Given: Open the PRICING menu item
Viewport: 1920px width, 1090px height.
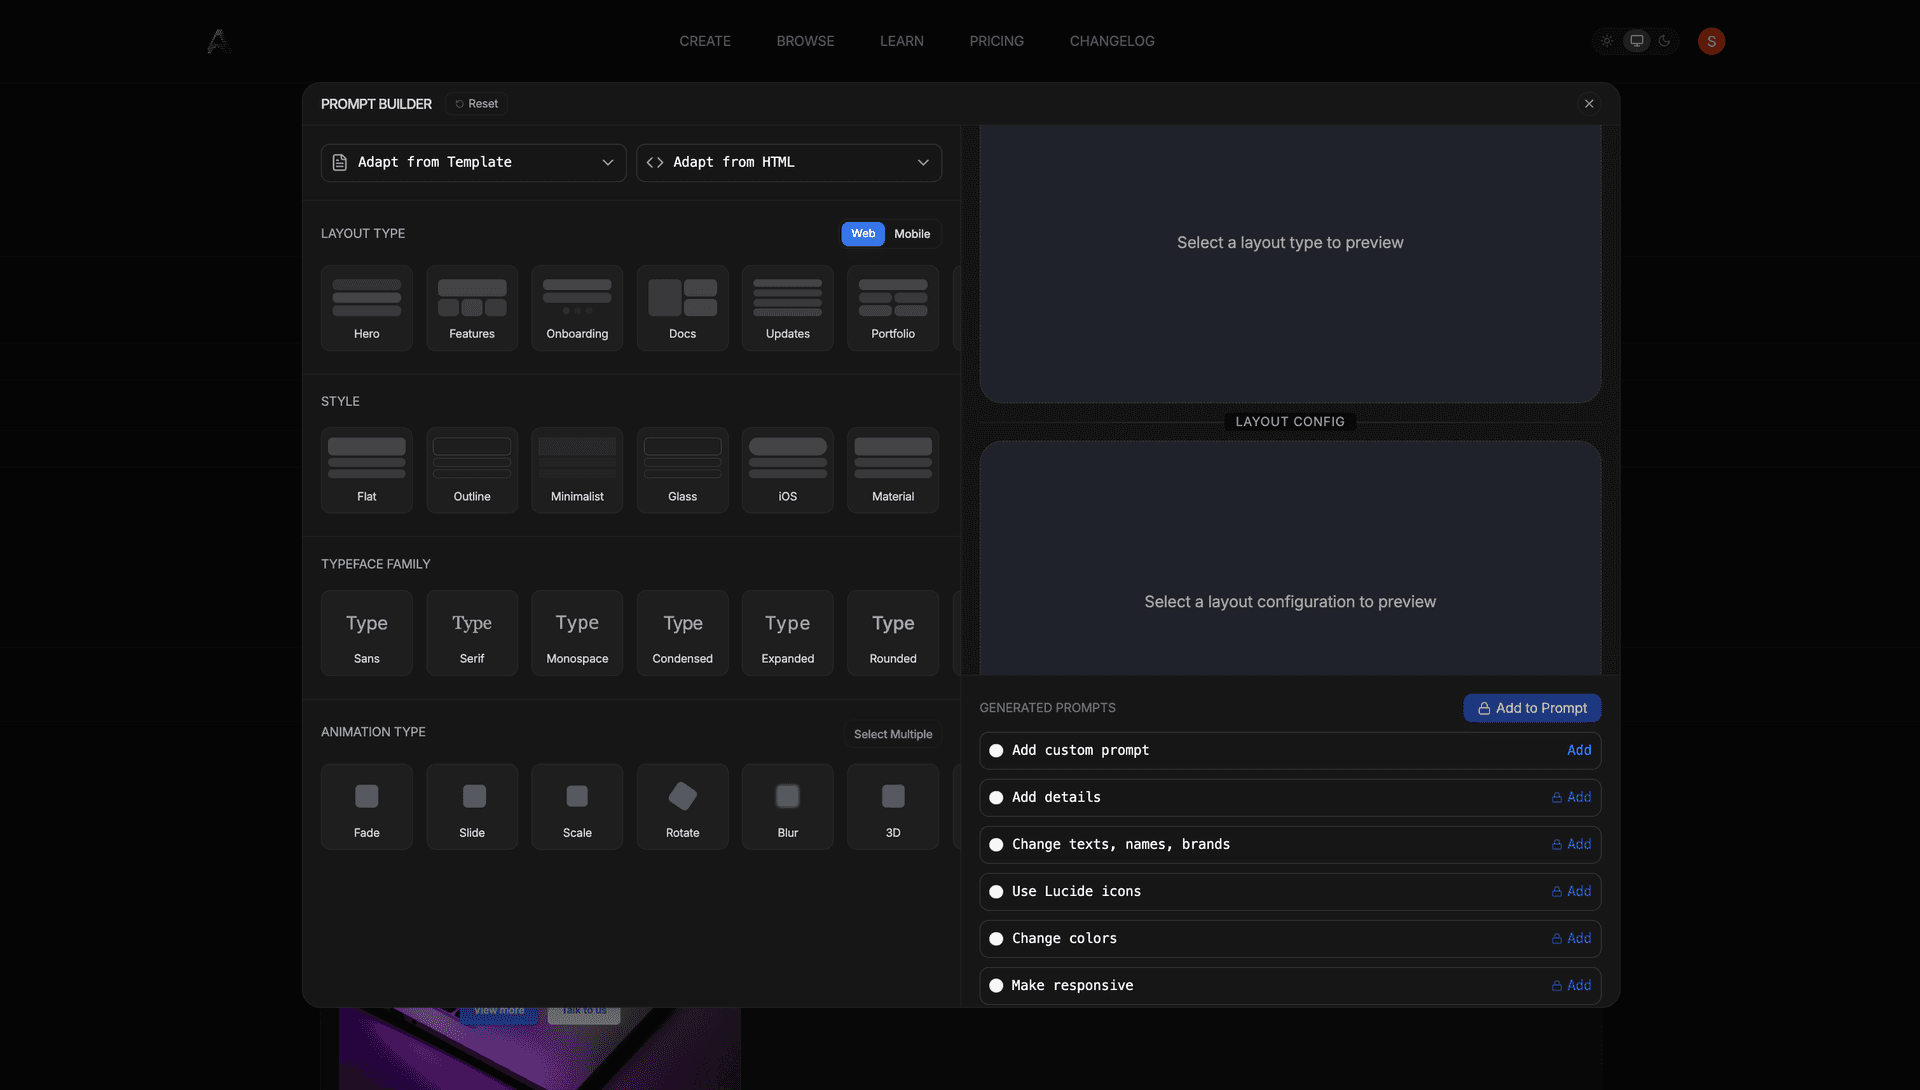Looking at the screenshot, I should pyautogui.click(x=996, y=41).
